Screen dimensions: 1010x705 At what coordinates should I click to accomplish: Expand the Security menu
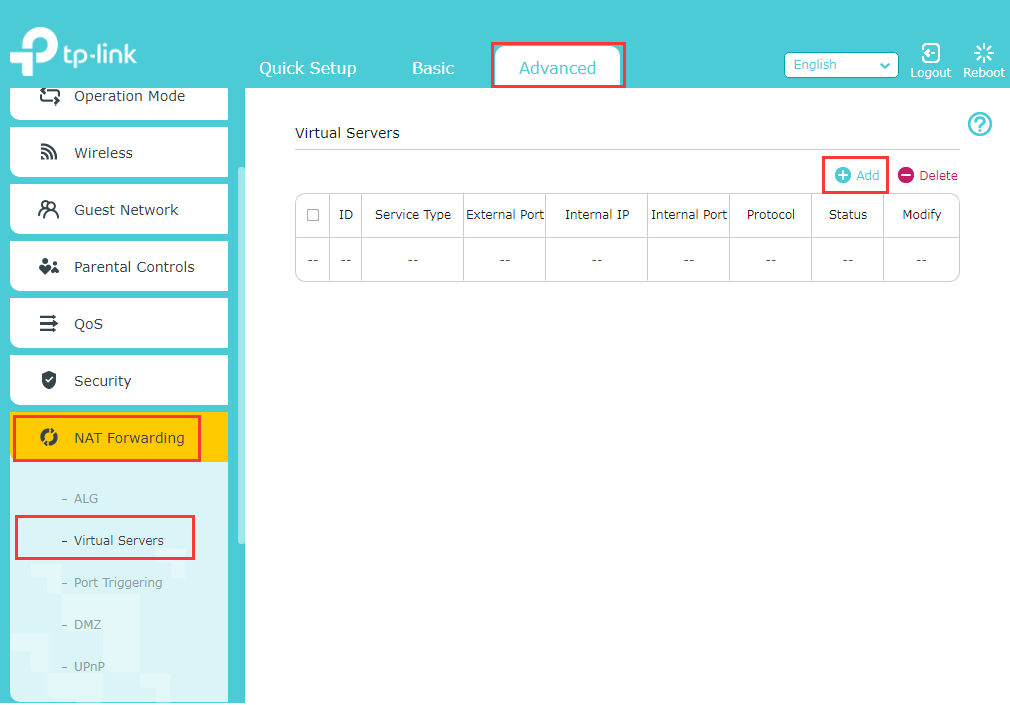click(x=102, y=380)
